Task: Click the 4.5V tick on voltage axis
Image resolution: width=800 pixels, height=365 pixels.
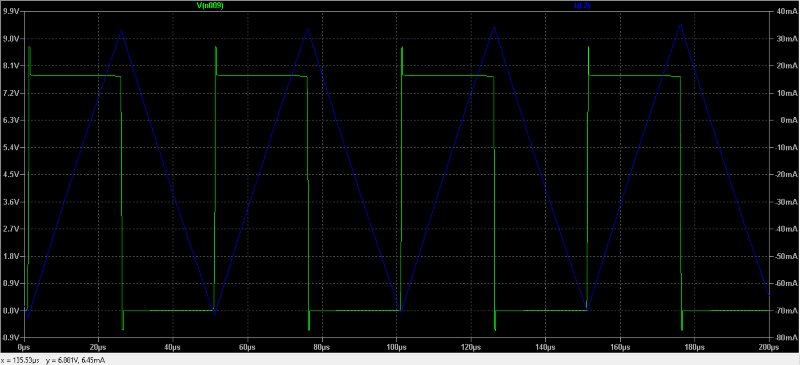Action: pyautogui.click(x=11, y=175)
